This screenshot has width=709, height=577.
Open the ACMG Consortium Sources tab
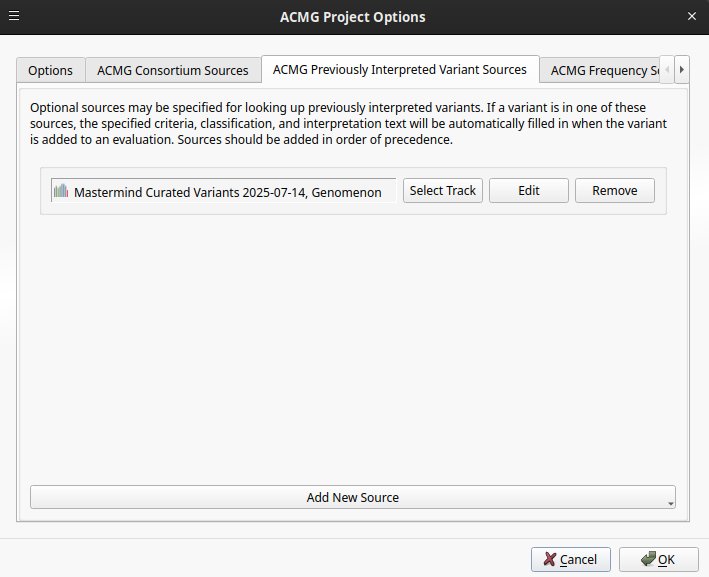[x=172, y=70]
